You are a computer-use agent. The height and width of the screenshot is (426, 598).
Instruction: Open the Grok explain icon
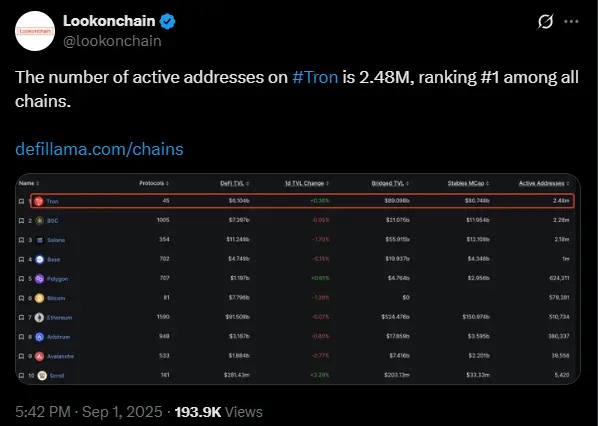pyautogui.click(x=545, y=21)
